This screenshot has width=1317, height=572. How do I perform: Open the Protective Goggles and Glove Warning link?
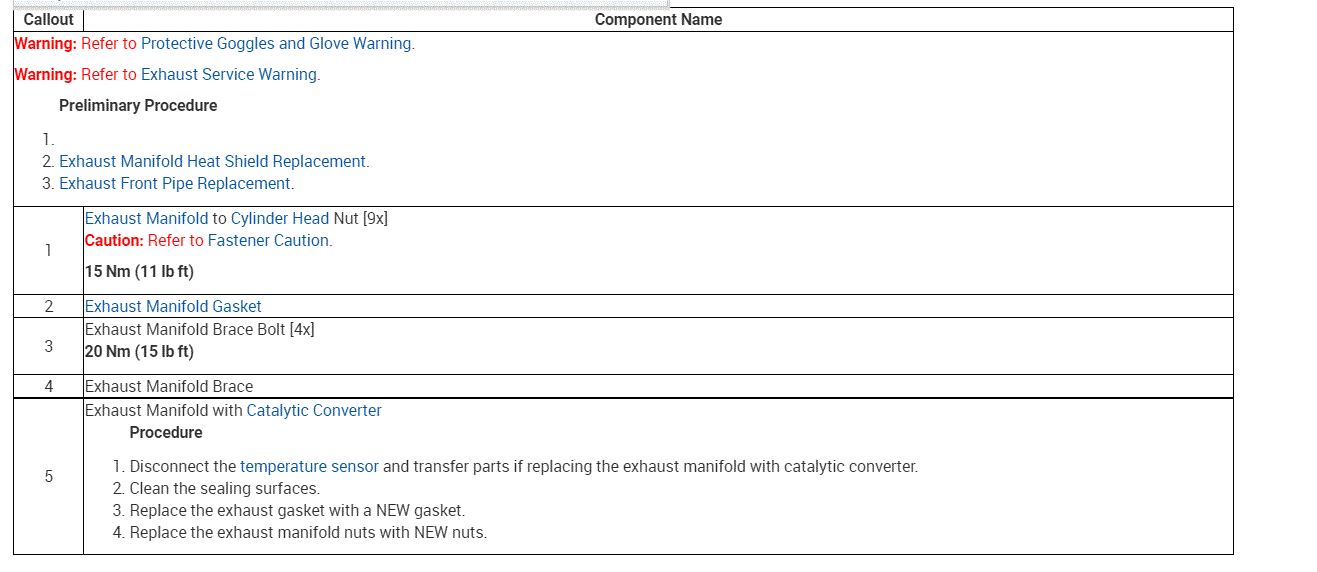tap(276, 44)
